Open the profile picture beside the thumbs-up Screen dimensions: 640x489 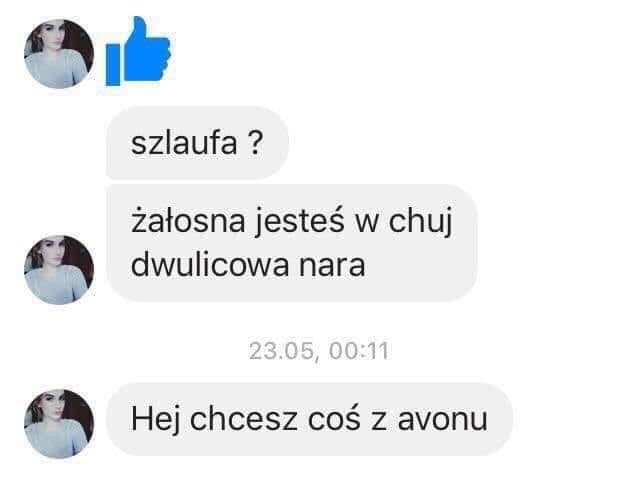59,53
